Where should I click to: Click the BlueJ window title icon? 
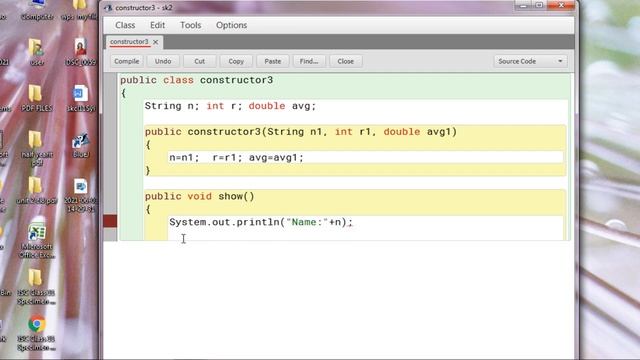click(108, 8)
